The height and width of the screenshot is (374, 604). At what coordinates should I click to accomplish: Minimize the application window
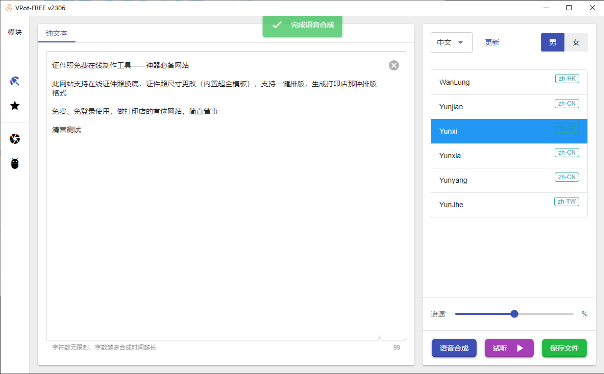[x=546, y=8]
